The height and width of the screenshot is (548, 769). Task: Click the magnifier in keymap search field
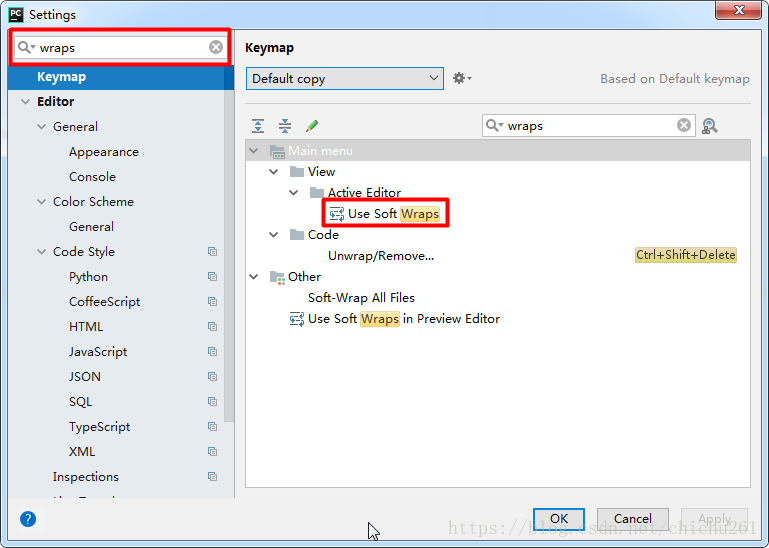(494, 126)
